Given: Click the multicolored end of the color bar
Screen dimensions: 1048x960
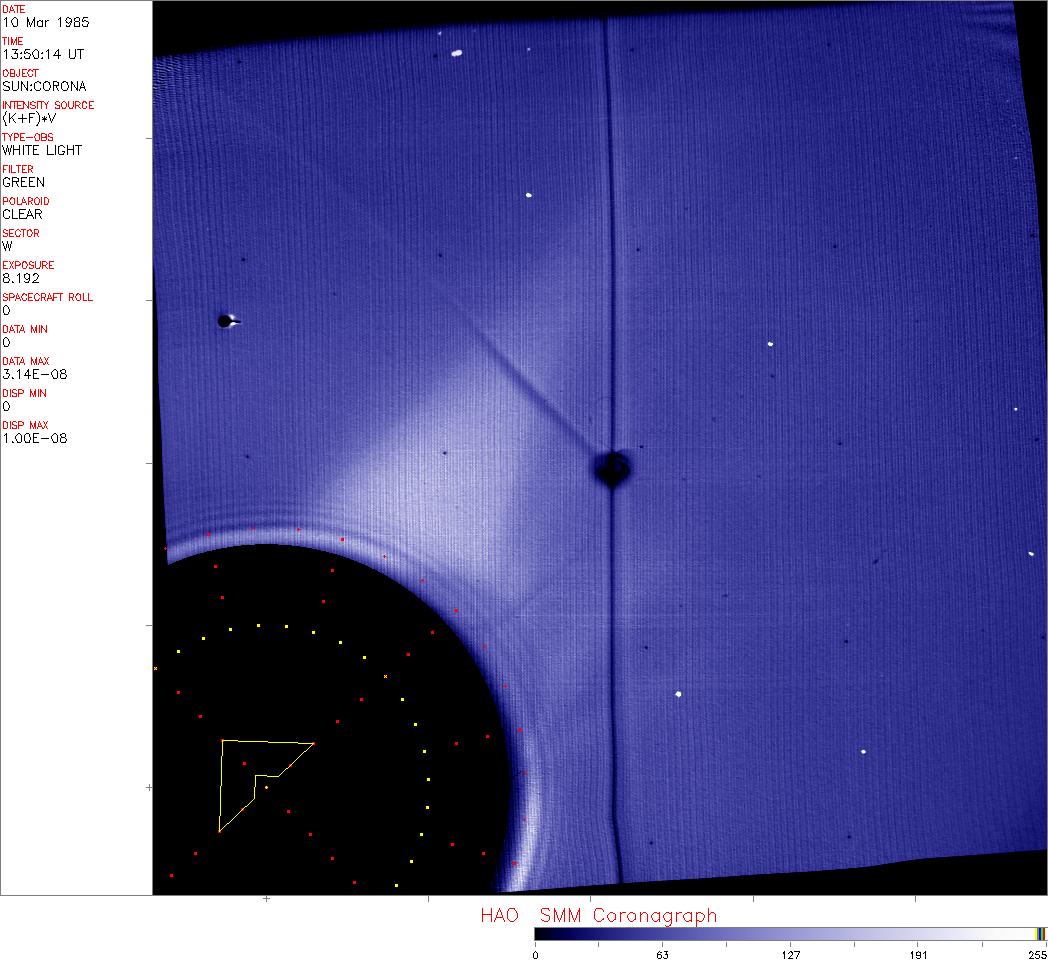Looking at the screenshot, I should point(1040,933).
